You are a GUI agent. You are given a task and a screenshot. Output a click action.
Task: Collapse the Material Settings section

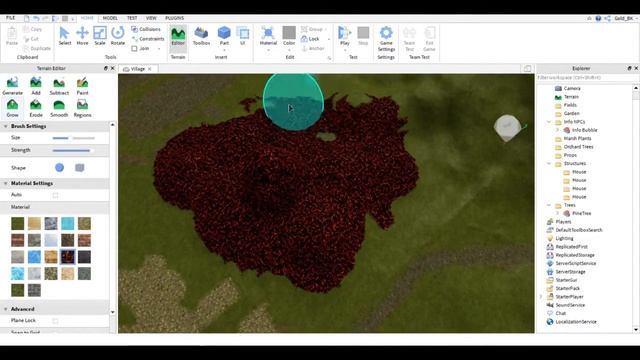coord(6,184)
